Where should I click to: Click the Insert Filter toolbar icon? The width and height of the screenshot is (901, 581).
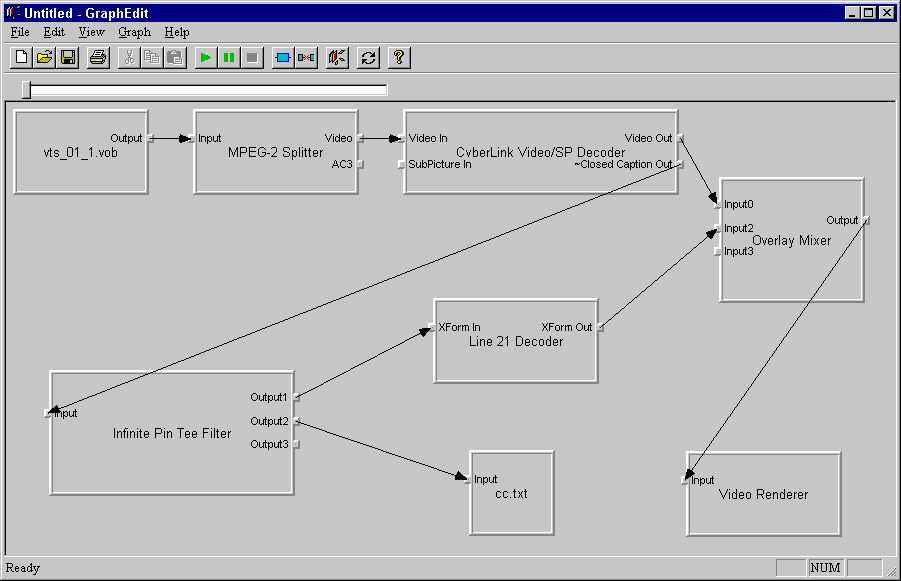click(x=283, y=57)
